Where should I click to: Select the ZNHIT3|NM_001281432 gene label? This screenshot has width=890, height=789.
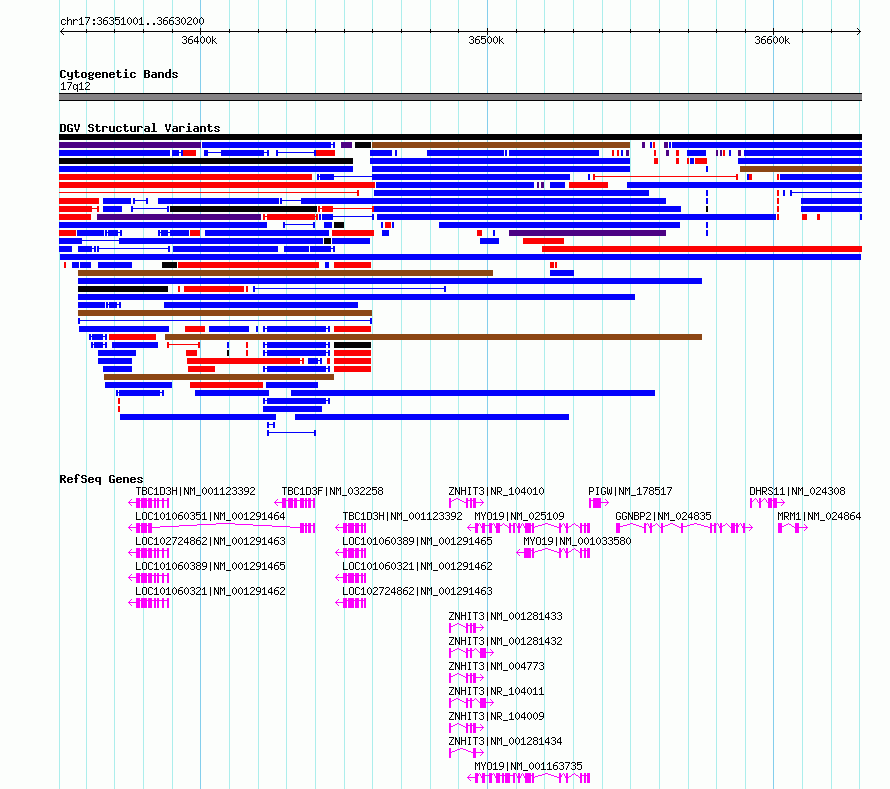click(505, 641)
